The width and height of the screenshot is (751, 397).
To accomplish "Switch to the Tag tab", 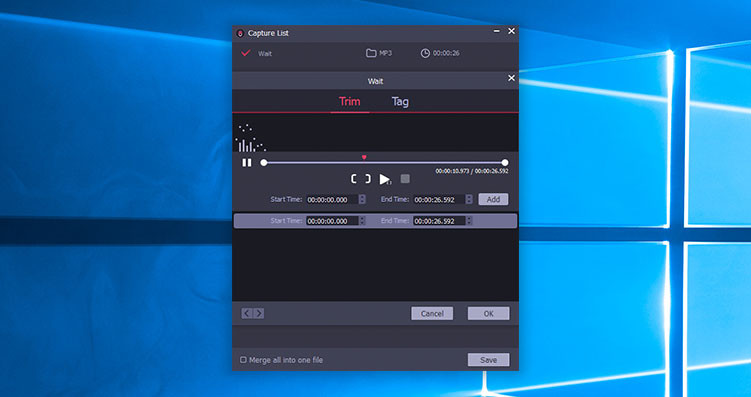I will point(400,102).
